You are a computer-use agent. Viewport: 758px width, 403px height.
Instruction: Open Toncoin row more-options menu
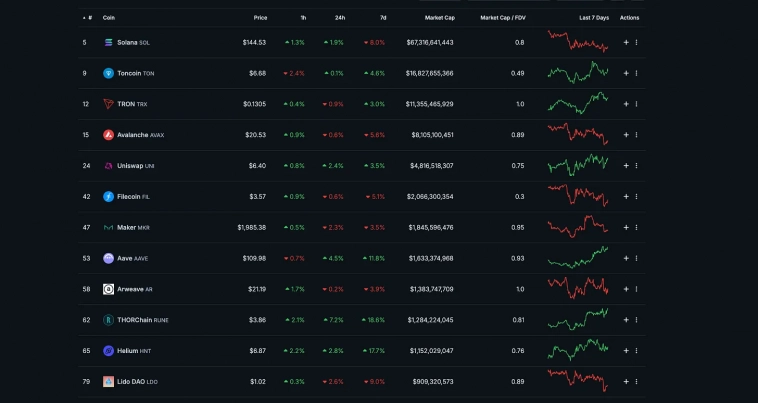[x=636, y=73]
